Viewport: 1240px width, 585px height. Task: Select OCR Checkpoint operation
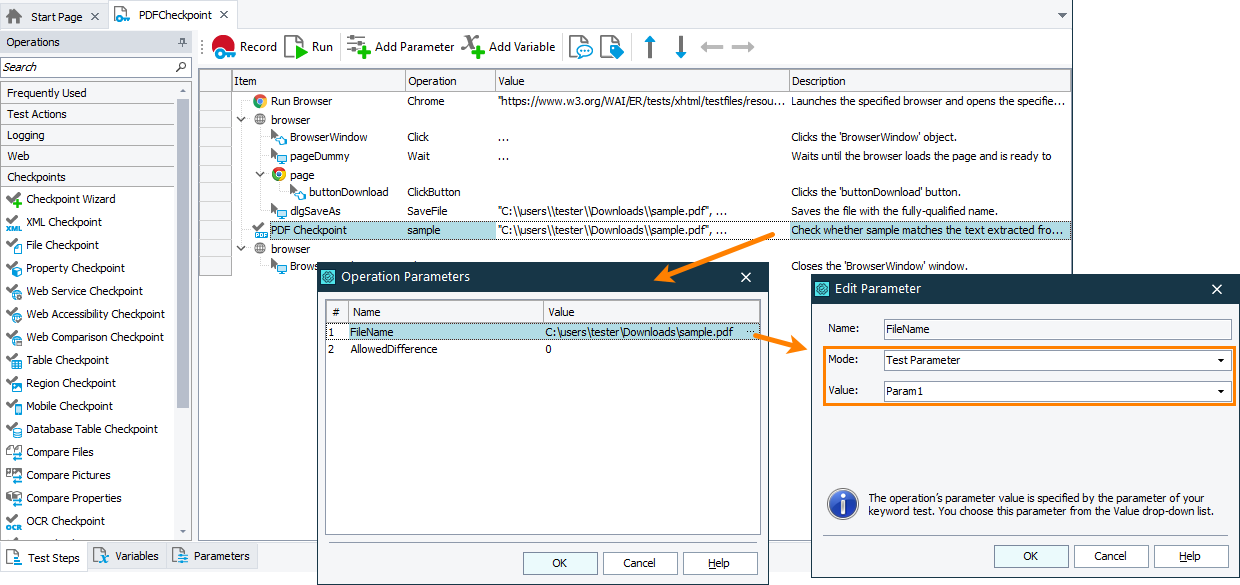[x=65, y=521]
